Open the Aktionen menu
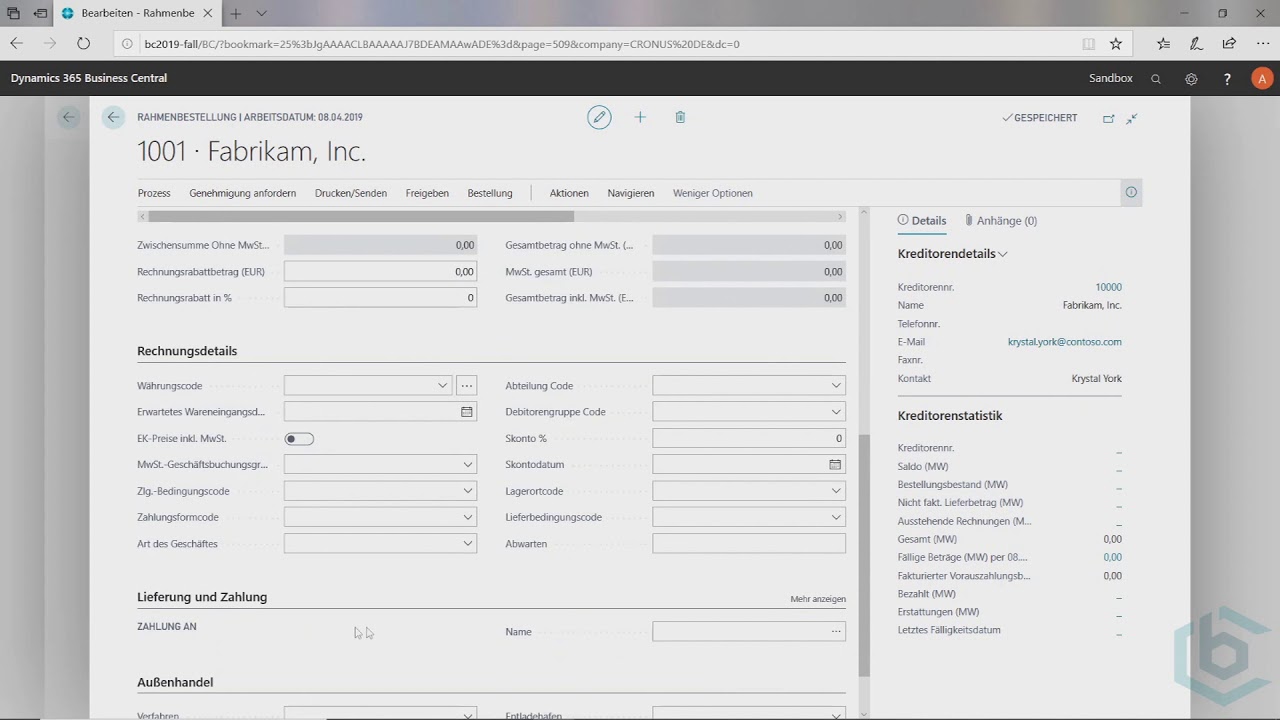 pyautogui.click(x=569, y=193)
